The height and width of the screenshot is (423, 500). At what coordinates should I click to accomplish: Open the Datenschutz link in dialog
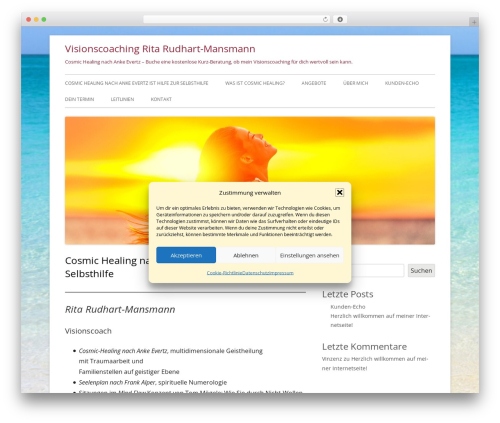point(255,273)
